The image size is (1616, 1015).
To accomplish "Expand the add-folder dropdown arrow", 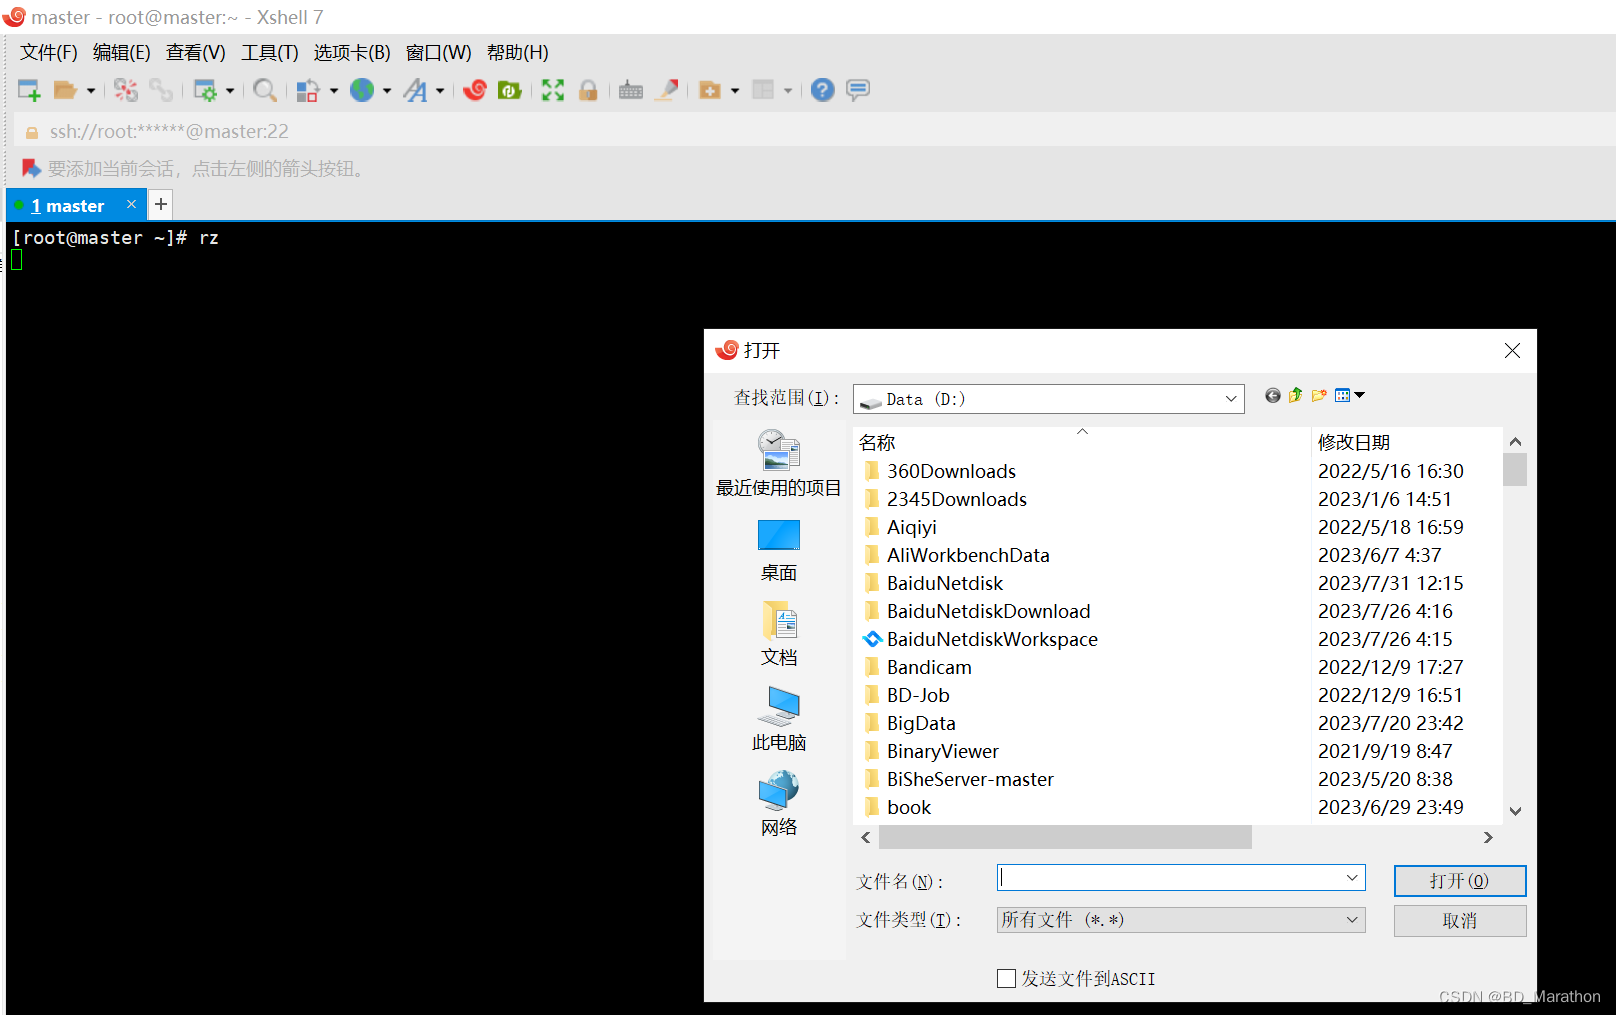I will 735,90.
